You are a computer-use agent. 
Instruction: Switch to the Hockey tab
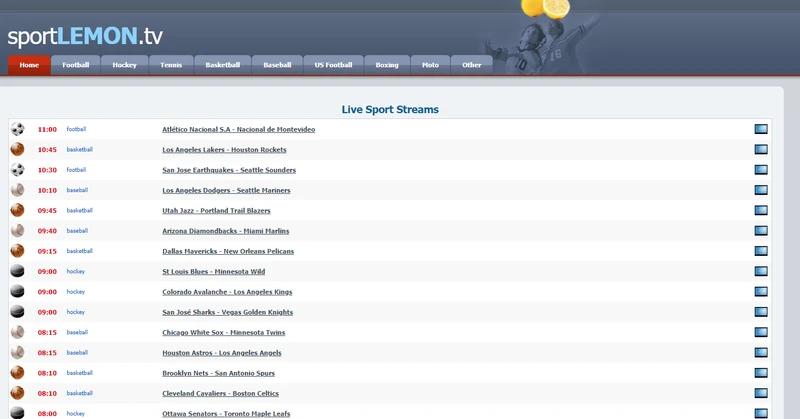click(124, 65)
